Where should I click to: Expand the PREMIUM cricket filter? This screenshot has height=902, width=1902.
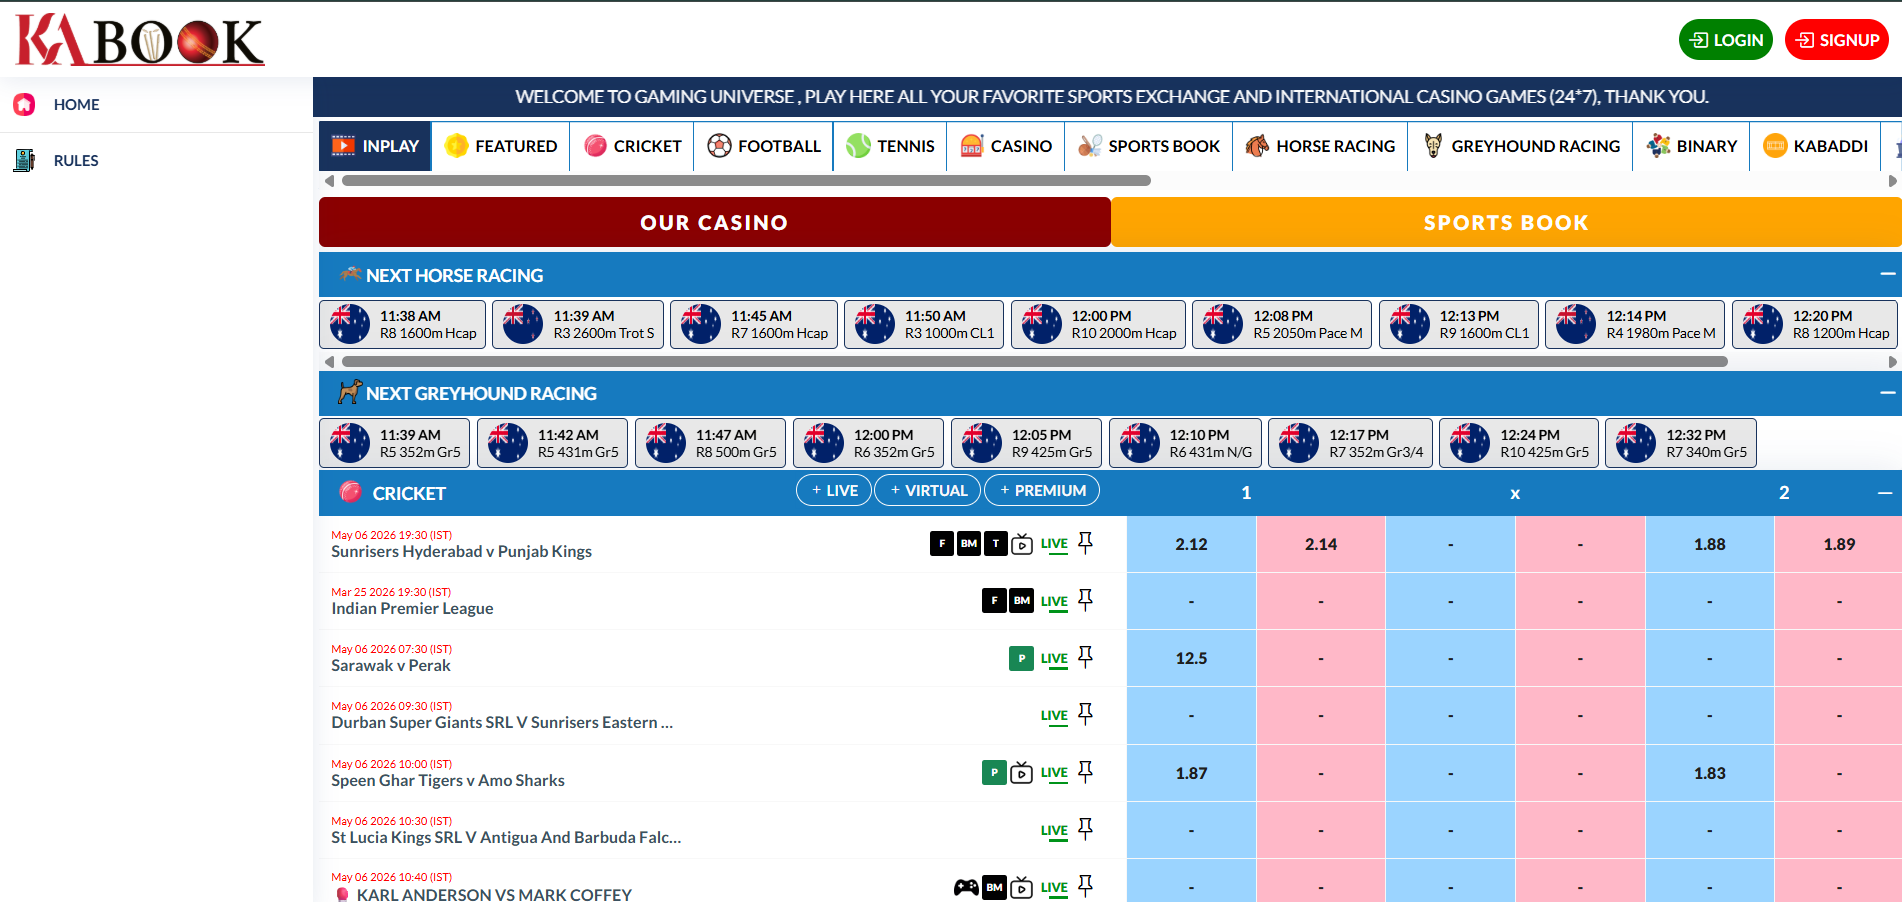tap(1042, 490)
